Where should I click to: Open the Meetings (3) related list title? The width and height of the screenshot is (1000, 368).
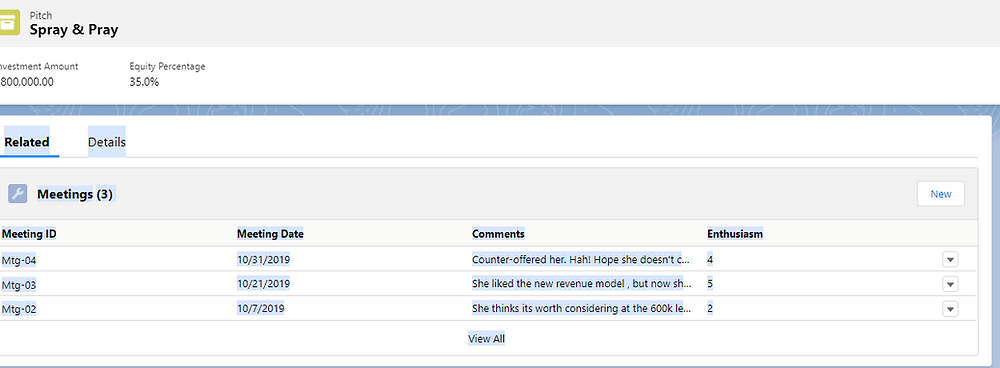coord(75,195)
